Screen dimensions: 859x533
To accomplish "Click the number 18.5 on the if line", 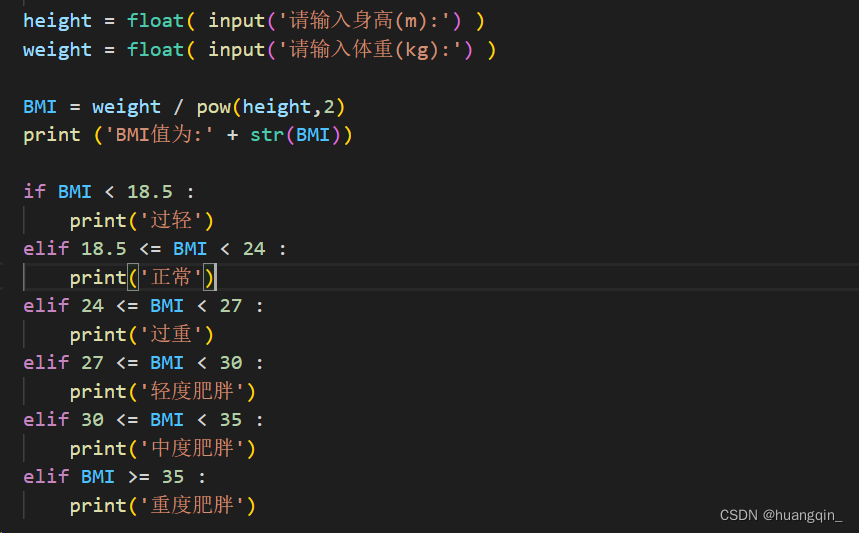I will click(x=150, y=192).
